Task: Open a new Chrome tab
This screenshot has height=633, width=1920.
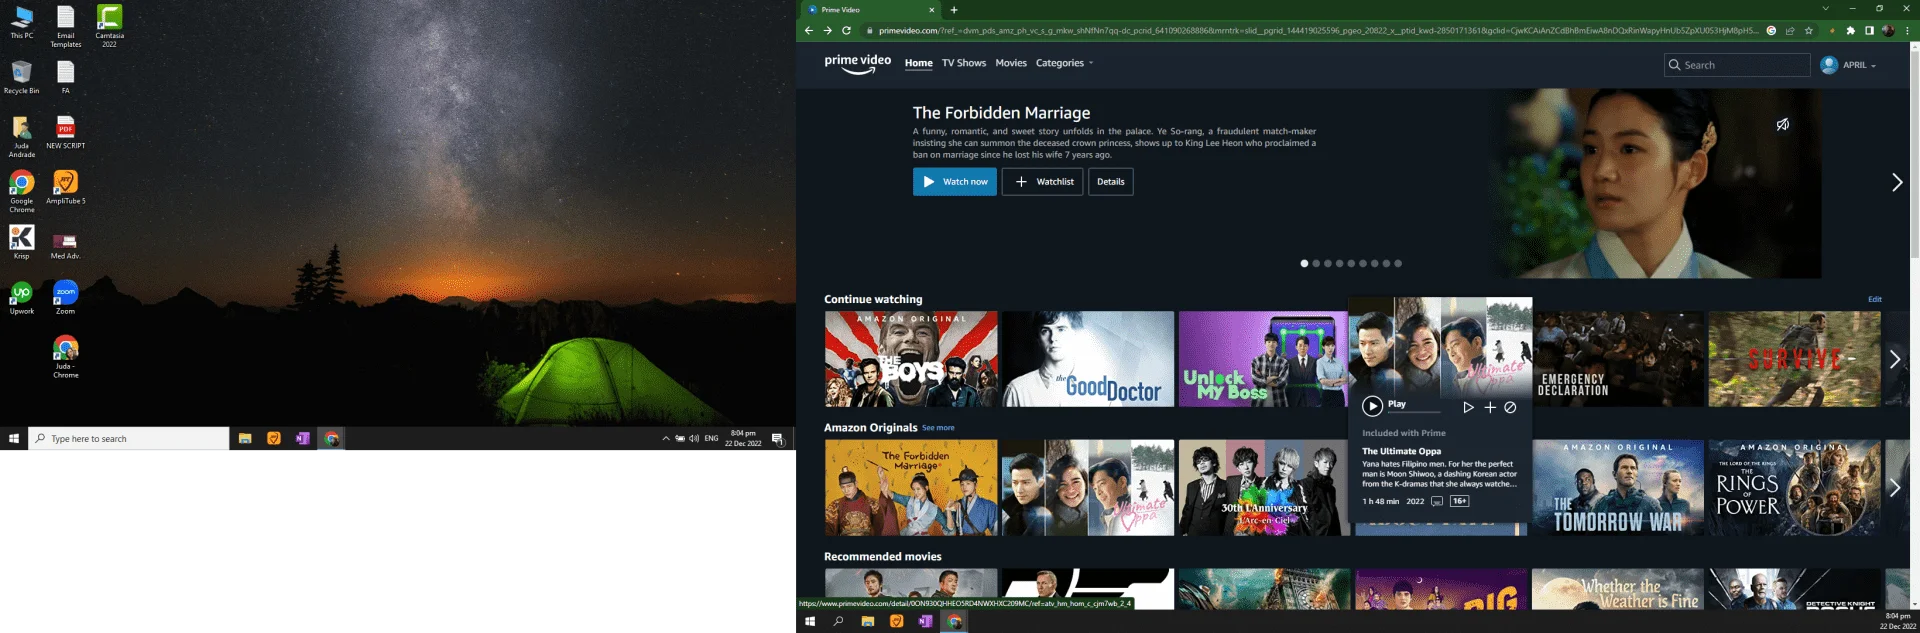Action: point(954,10)
